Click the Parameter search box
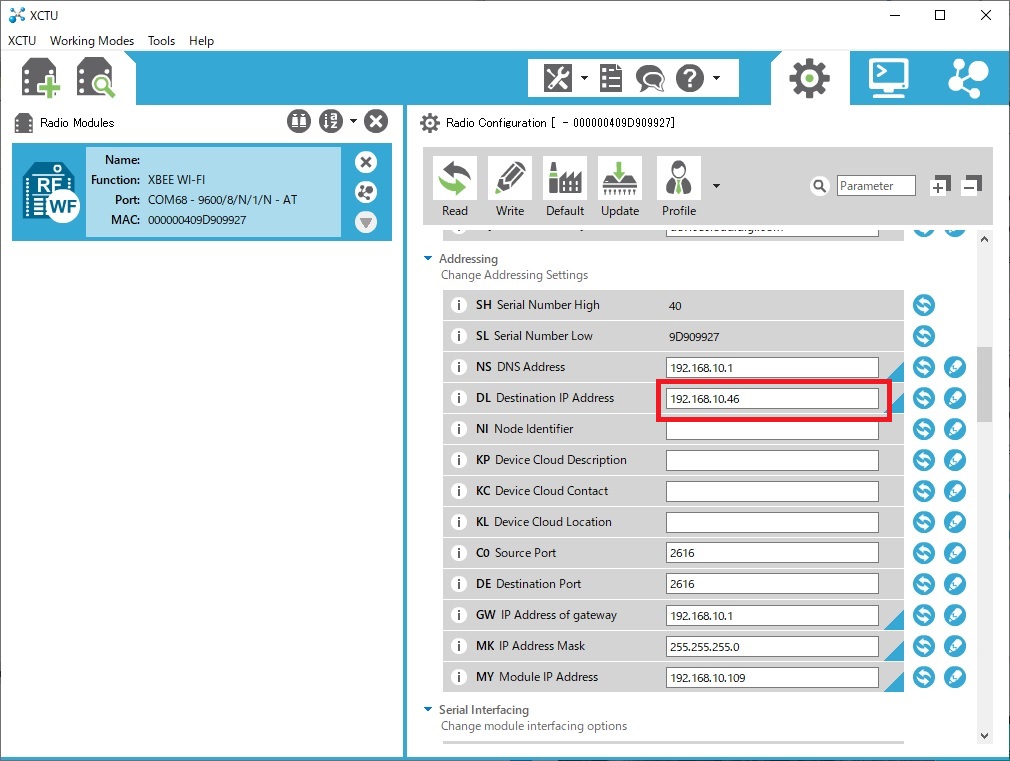 pyautogui.click(x=876, y=186)
